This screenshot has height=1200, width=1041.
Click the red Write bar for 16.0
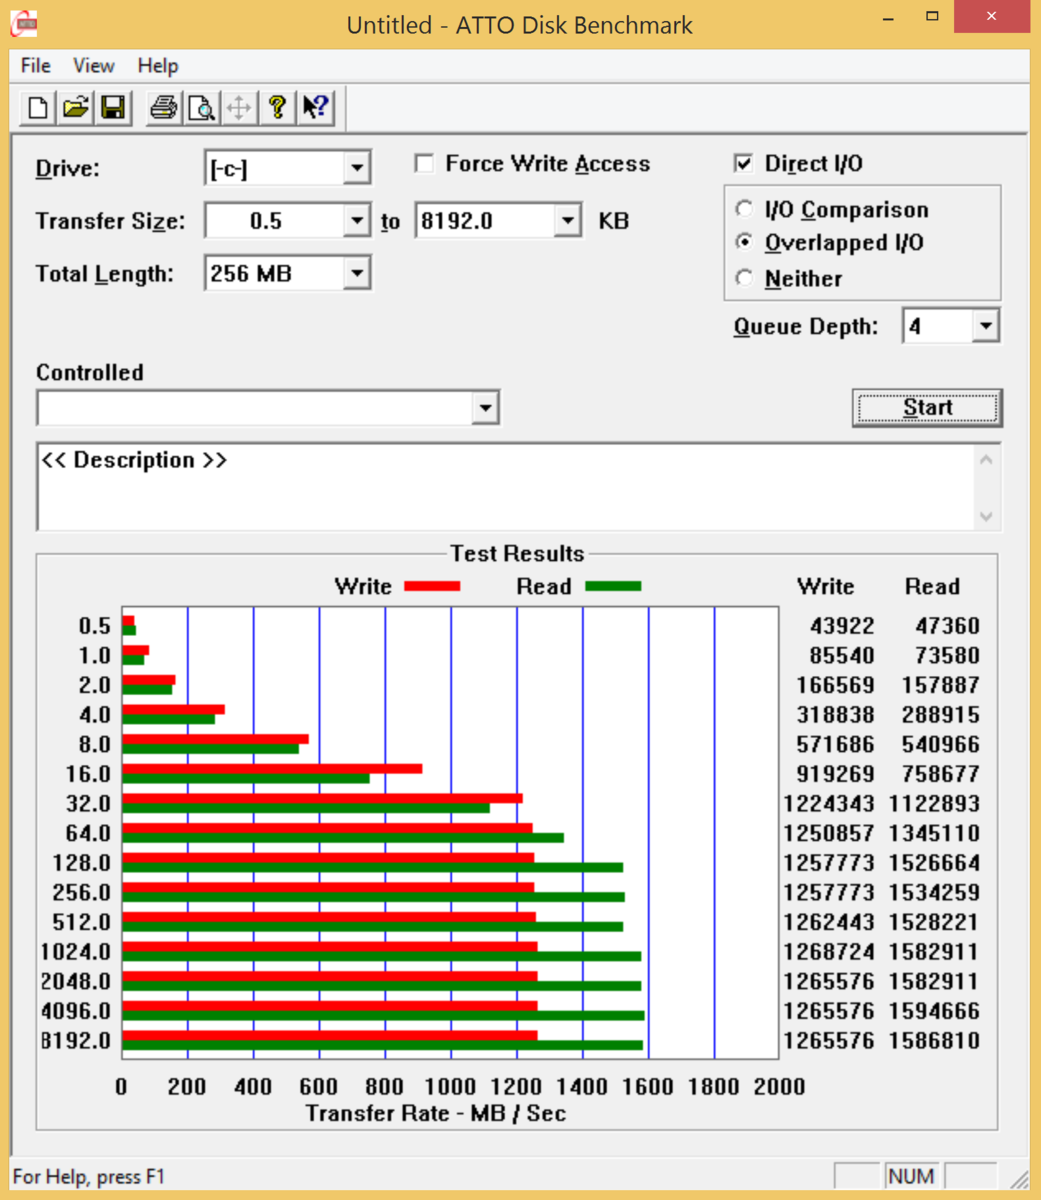pyautogui.click(x=272, y=769)
